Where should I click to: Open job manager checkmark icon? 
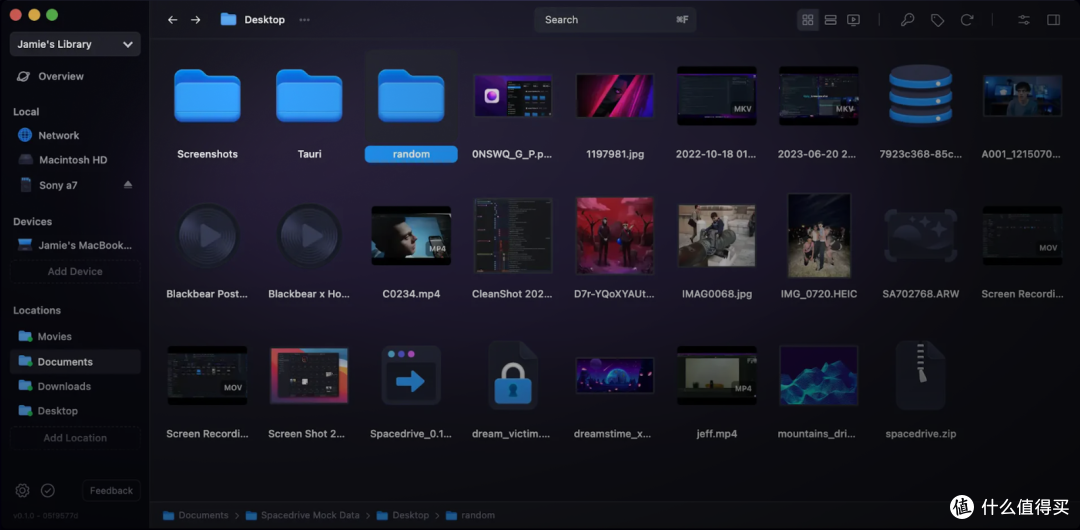(48, 491)
